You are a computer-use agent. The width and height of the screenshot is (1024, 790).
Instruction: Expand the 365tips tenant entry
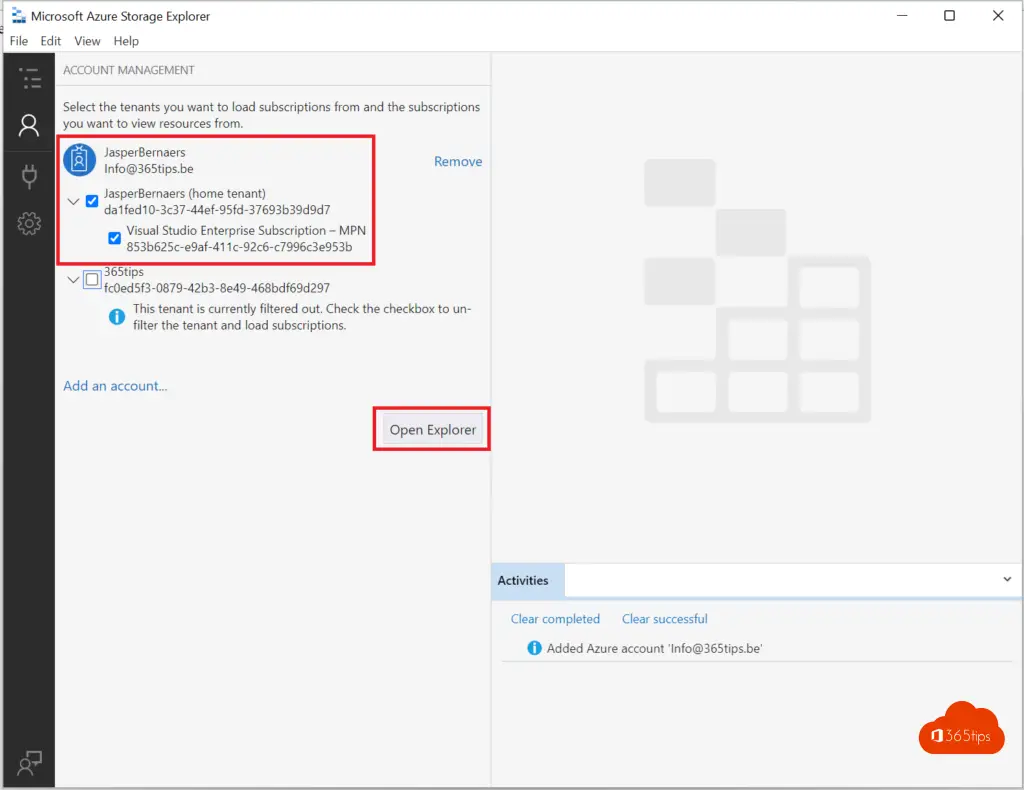pos(72,279)
